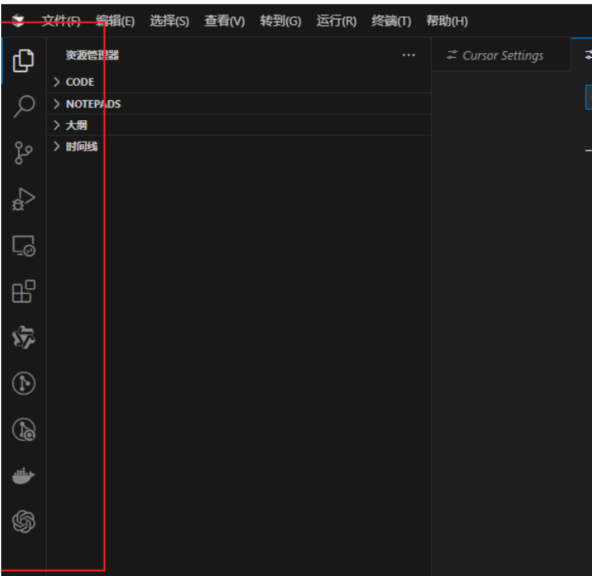Open the 转到(G) menu
The image size is (592, 576).
tap(281, 21)
